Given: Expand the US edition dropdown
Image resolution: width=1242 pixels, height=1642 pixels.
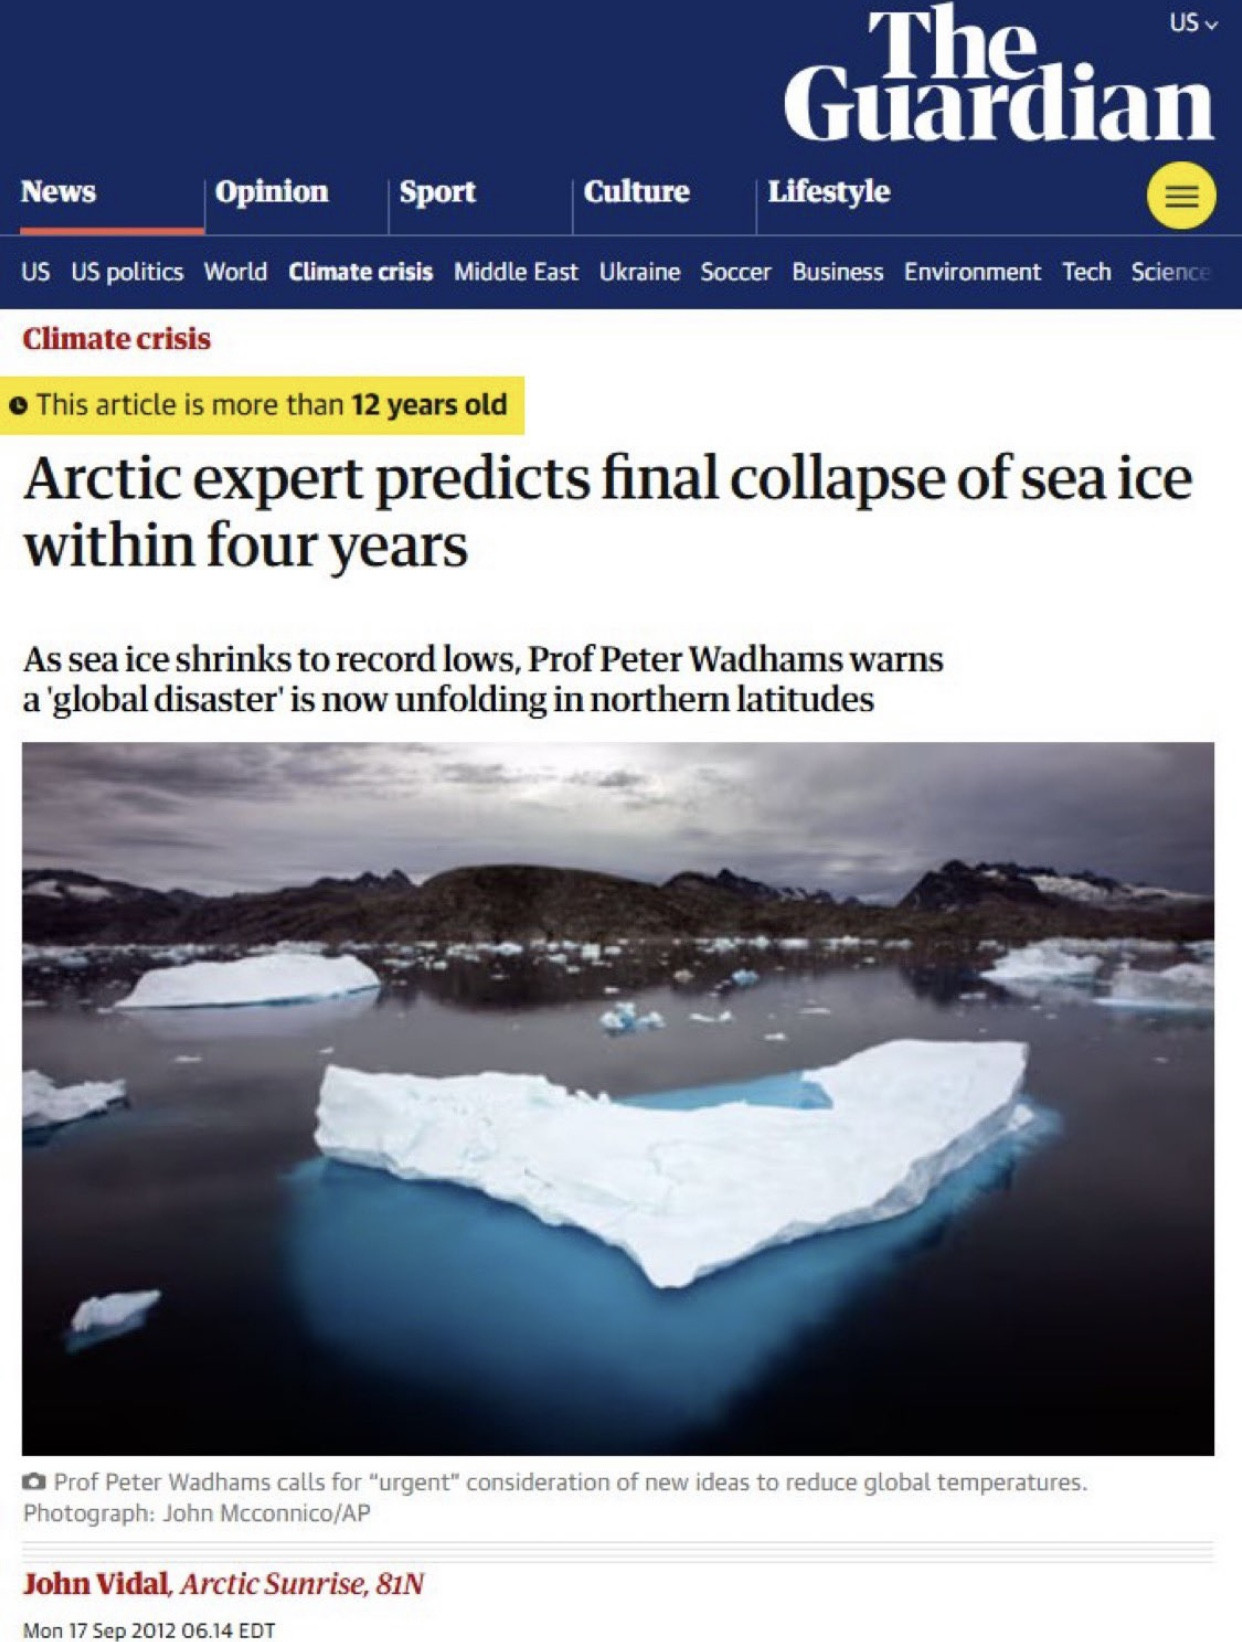Looking at the screenshot, I should [x=1193, y=23].
